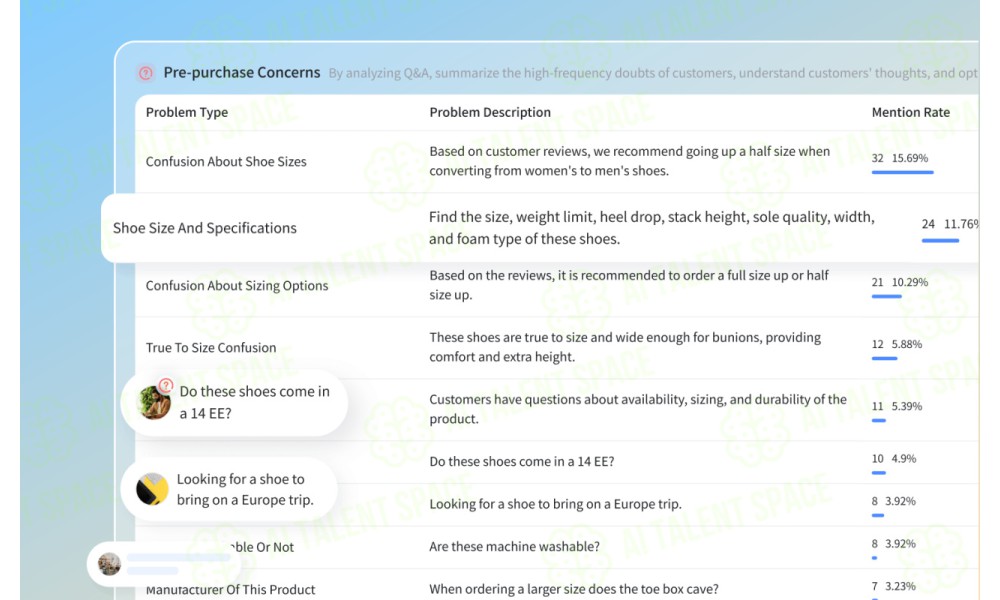Select the Confusion About Shoe Sizes row label

[226, 162]
